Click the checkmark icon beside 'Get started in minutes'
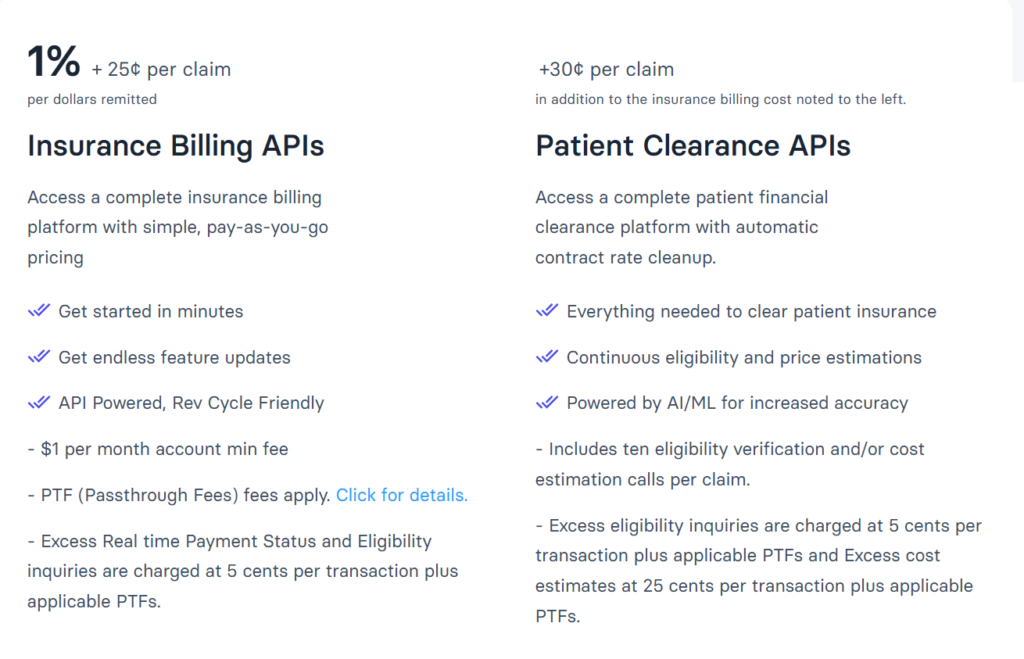Viewport: 1024px width, 659px height. click(x=39, y=311)
